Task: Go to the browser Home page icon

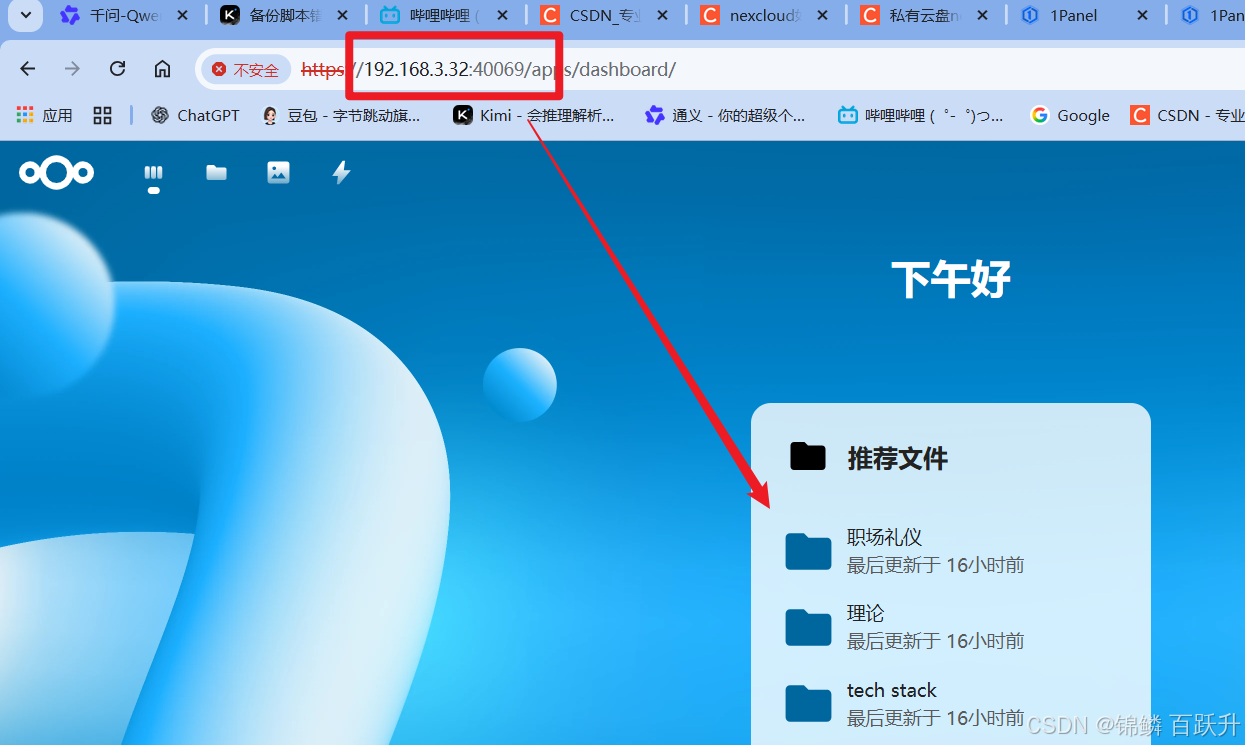Action: (x=162, y=69)
